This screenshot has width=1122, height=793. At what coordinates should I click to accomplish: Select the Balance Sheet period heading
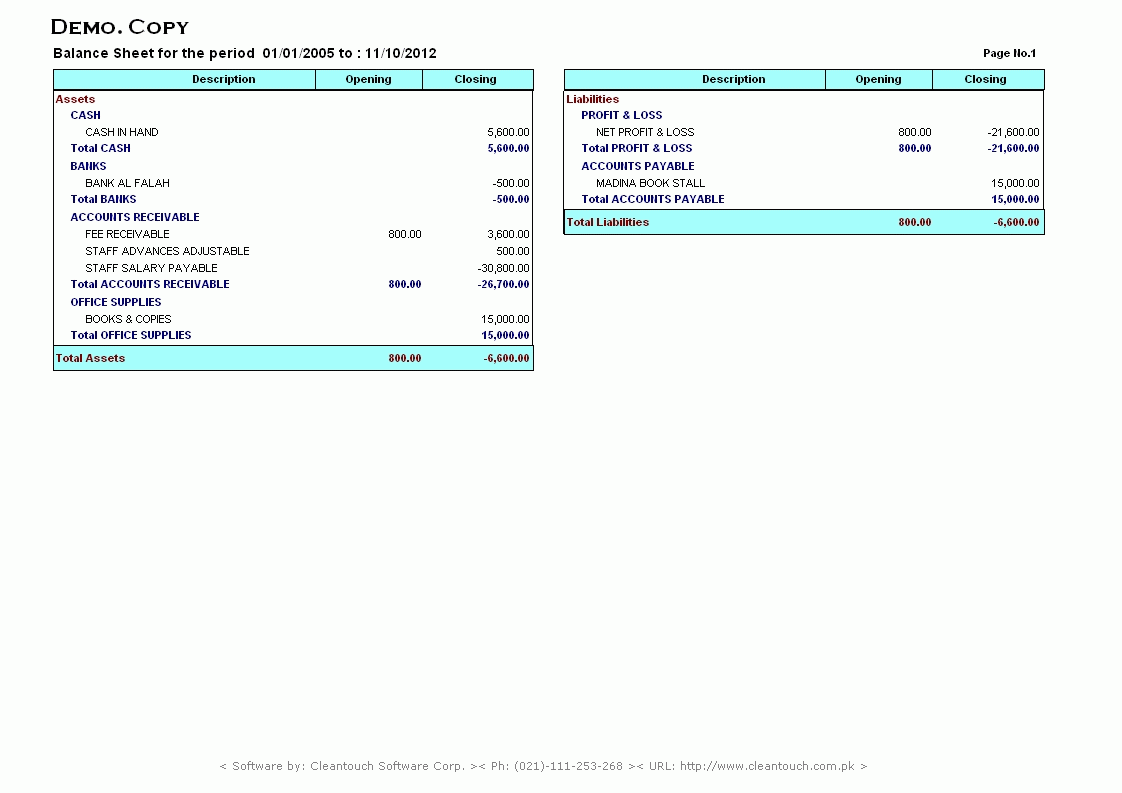pyautogui.click(x=245, y=53)
